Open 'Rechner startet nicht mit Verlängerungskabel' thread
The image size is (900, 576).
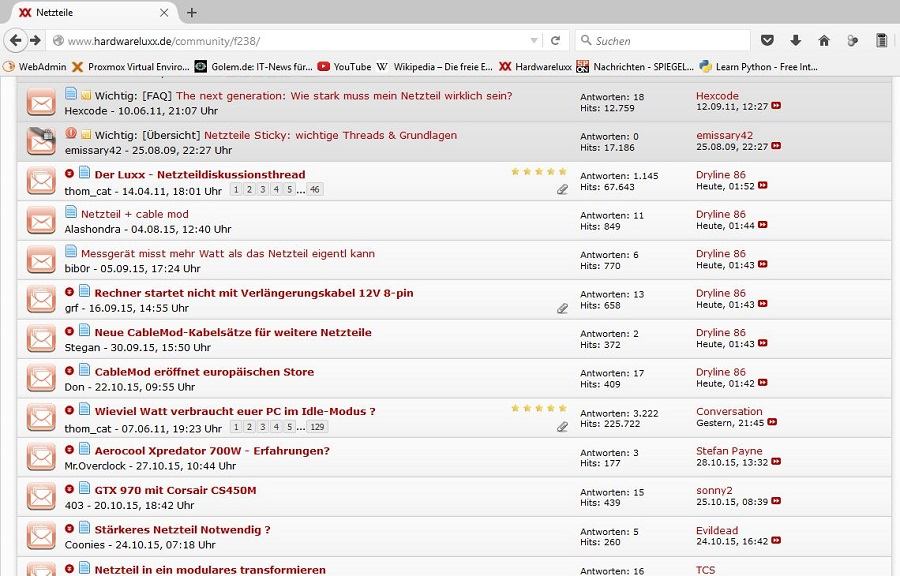coord(254,293)
